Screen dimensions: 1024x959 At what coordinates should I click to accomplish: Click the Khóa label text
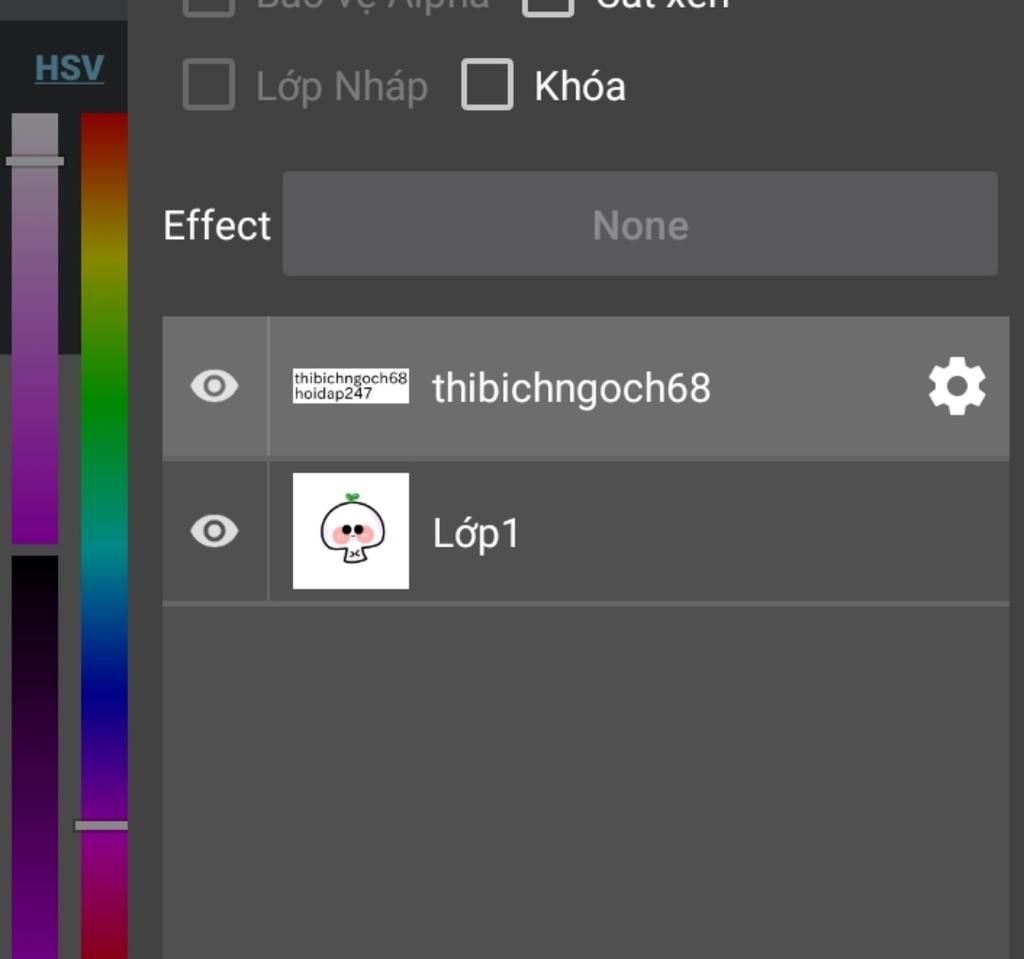(x=580, y=87)
